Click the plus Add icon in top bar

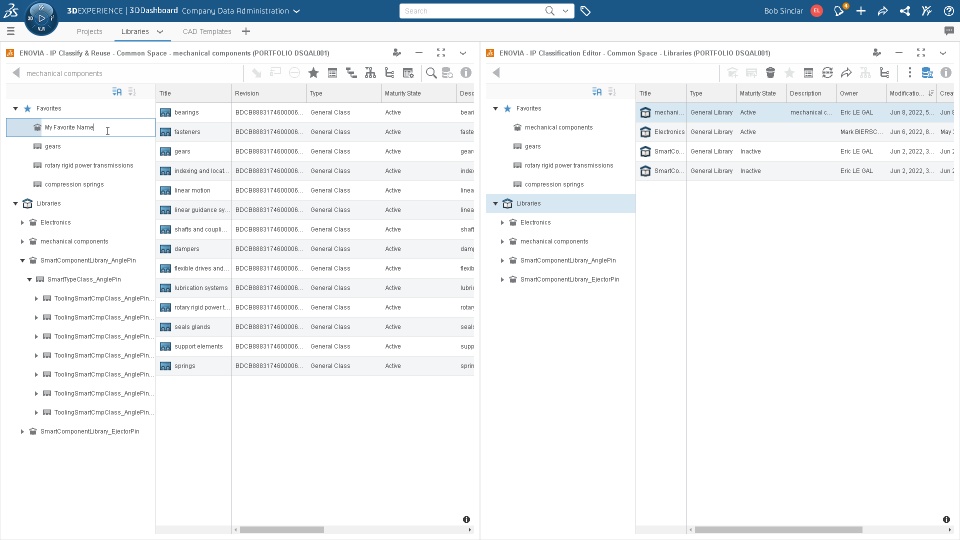click(861, 10)
